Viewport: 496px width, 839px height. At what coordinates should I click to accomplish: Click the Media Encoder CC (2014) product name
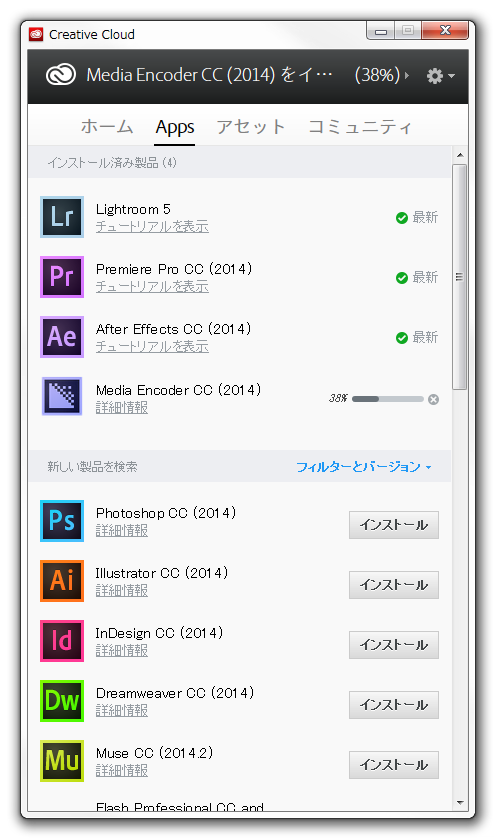click(x=178, y=390)
